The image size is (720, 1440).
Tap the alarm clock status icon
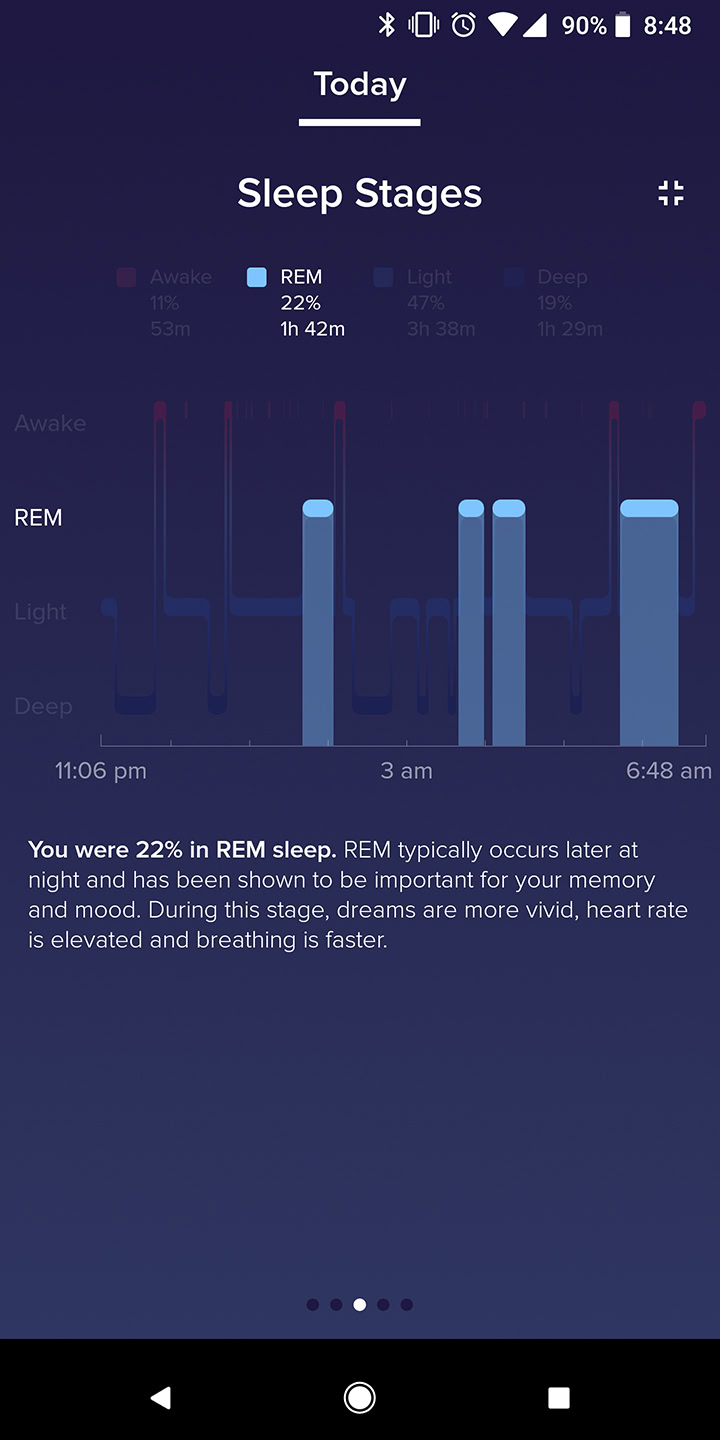pyautogui.click(x=464, y=25)
